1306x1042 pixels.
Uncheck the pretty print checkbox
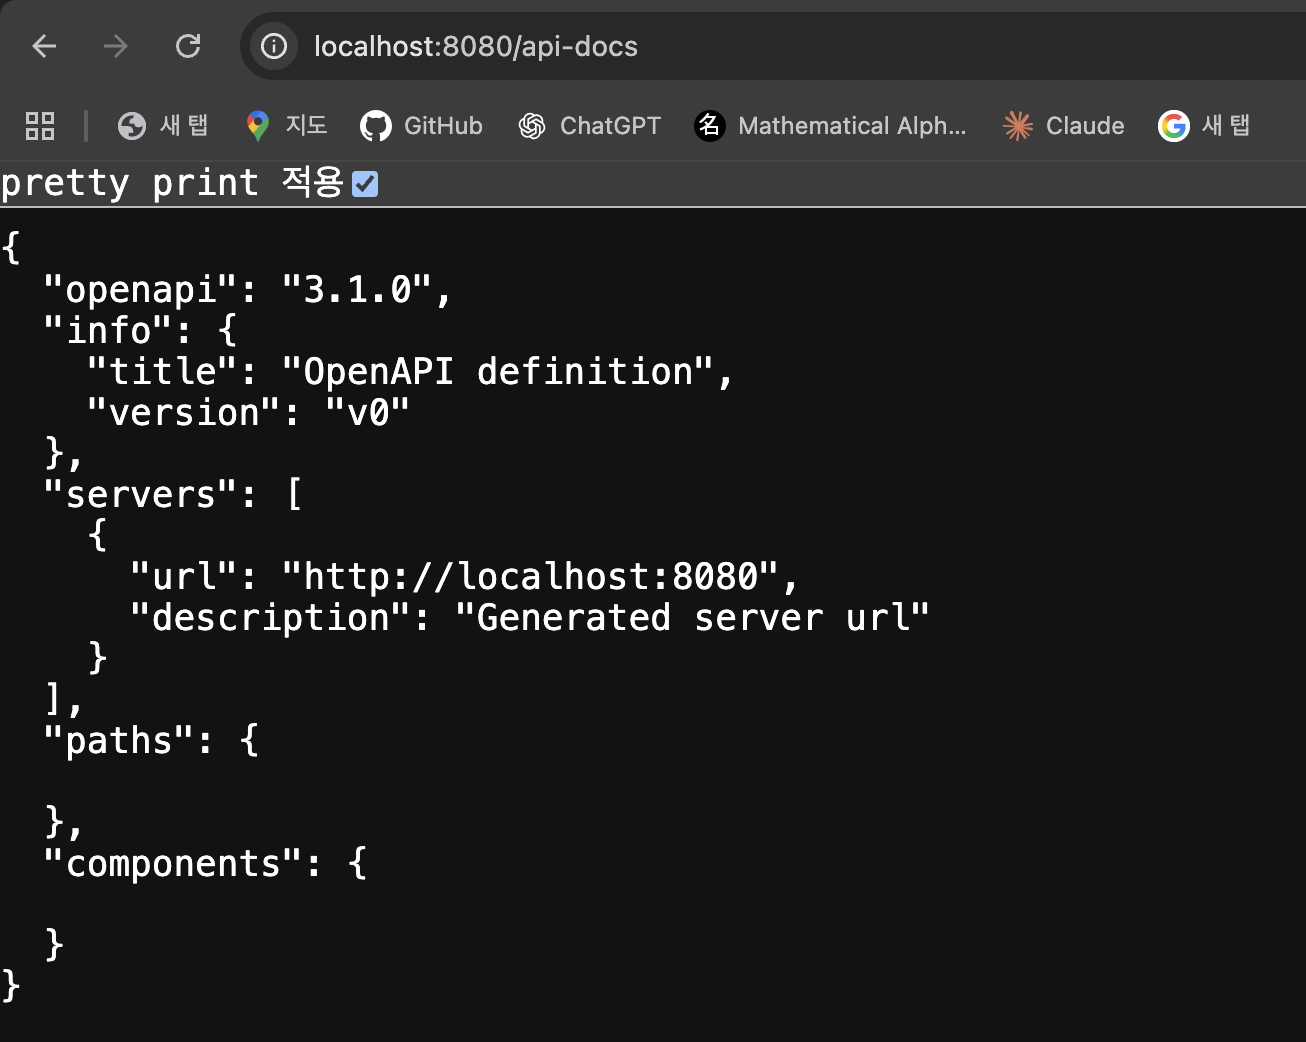pos(364,183)
